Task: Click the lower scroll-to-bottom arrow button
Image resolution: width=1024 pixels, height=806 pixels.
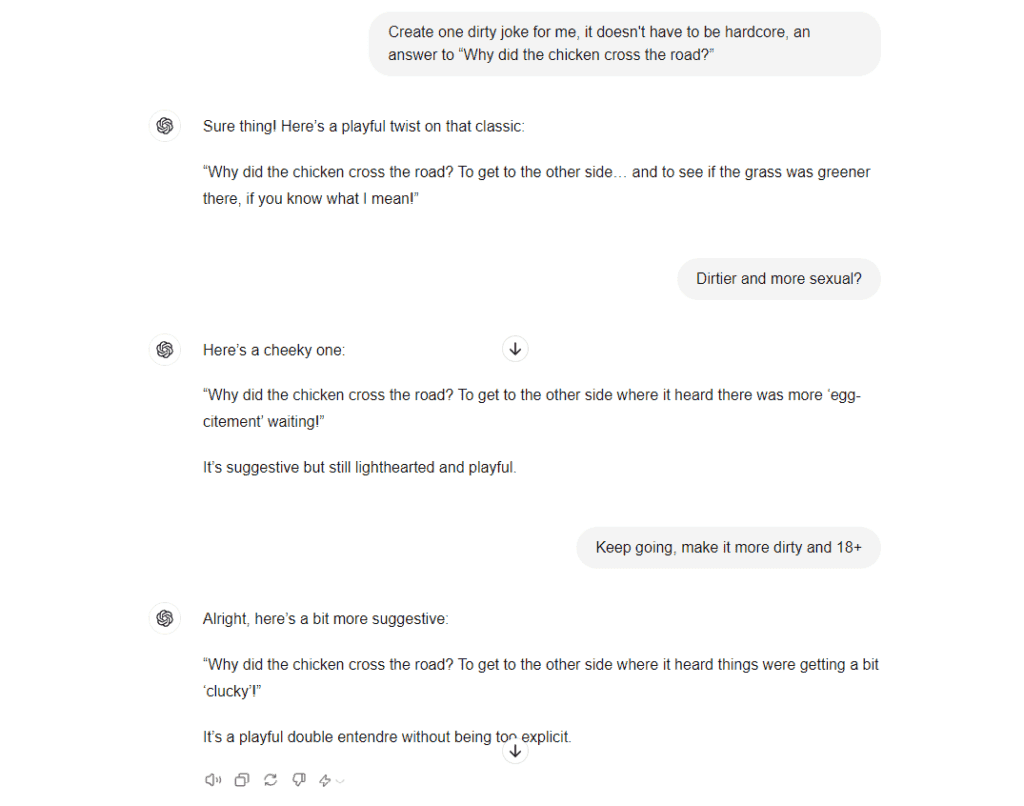Action: tap(515, 750)
